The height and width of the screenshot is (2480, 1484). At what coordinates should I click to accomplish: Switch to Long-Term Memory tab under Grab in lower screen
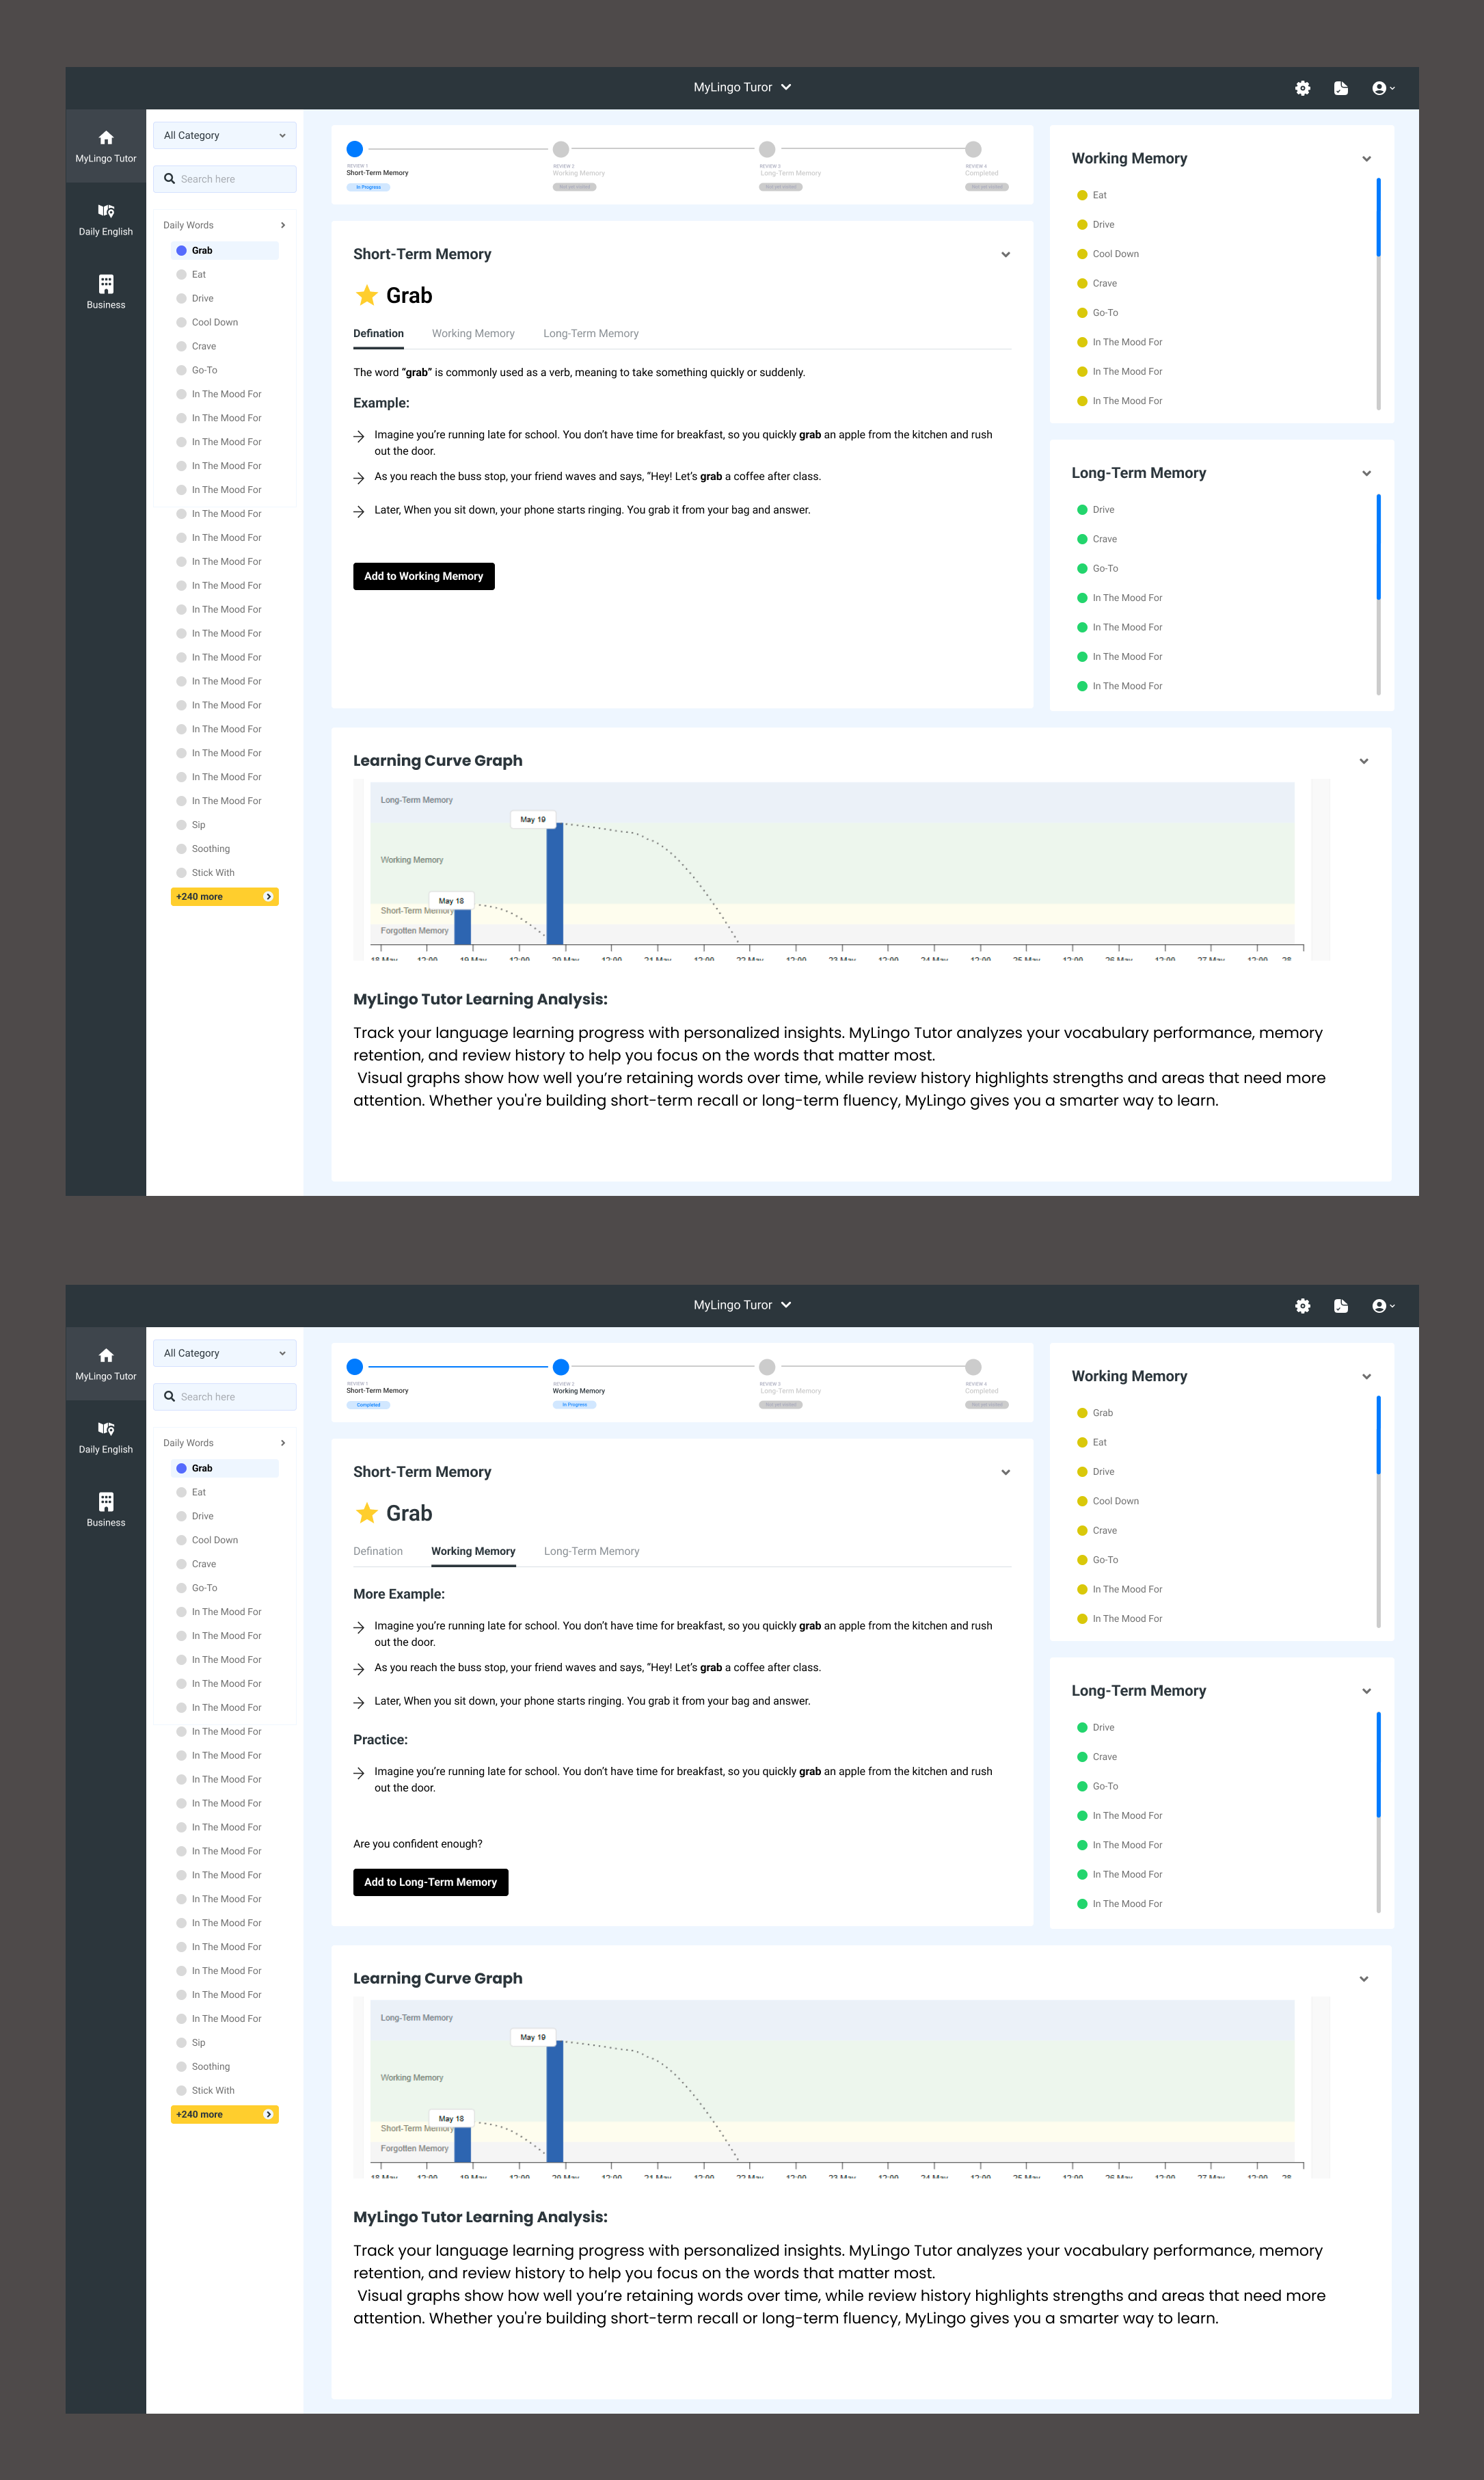[591, 1552]
